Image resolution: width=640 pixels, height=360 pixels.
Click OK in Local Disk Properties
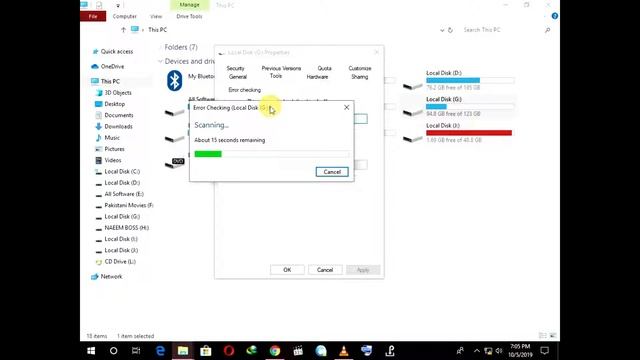click(287, 270)
